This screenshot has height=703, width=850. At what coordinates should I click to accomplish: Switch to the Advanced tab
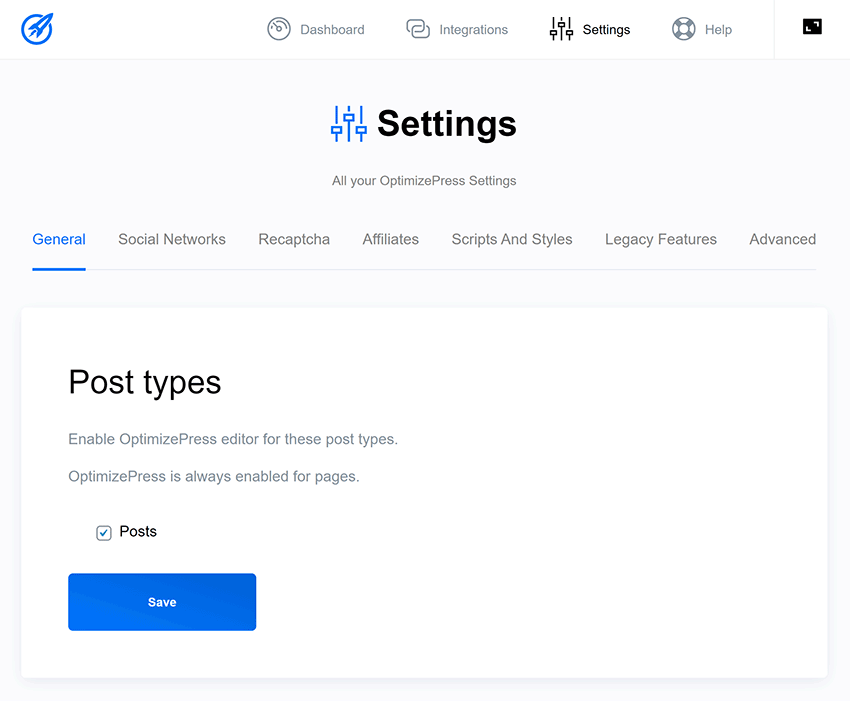(x=782, y=240)
